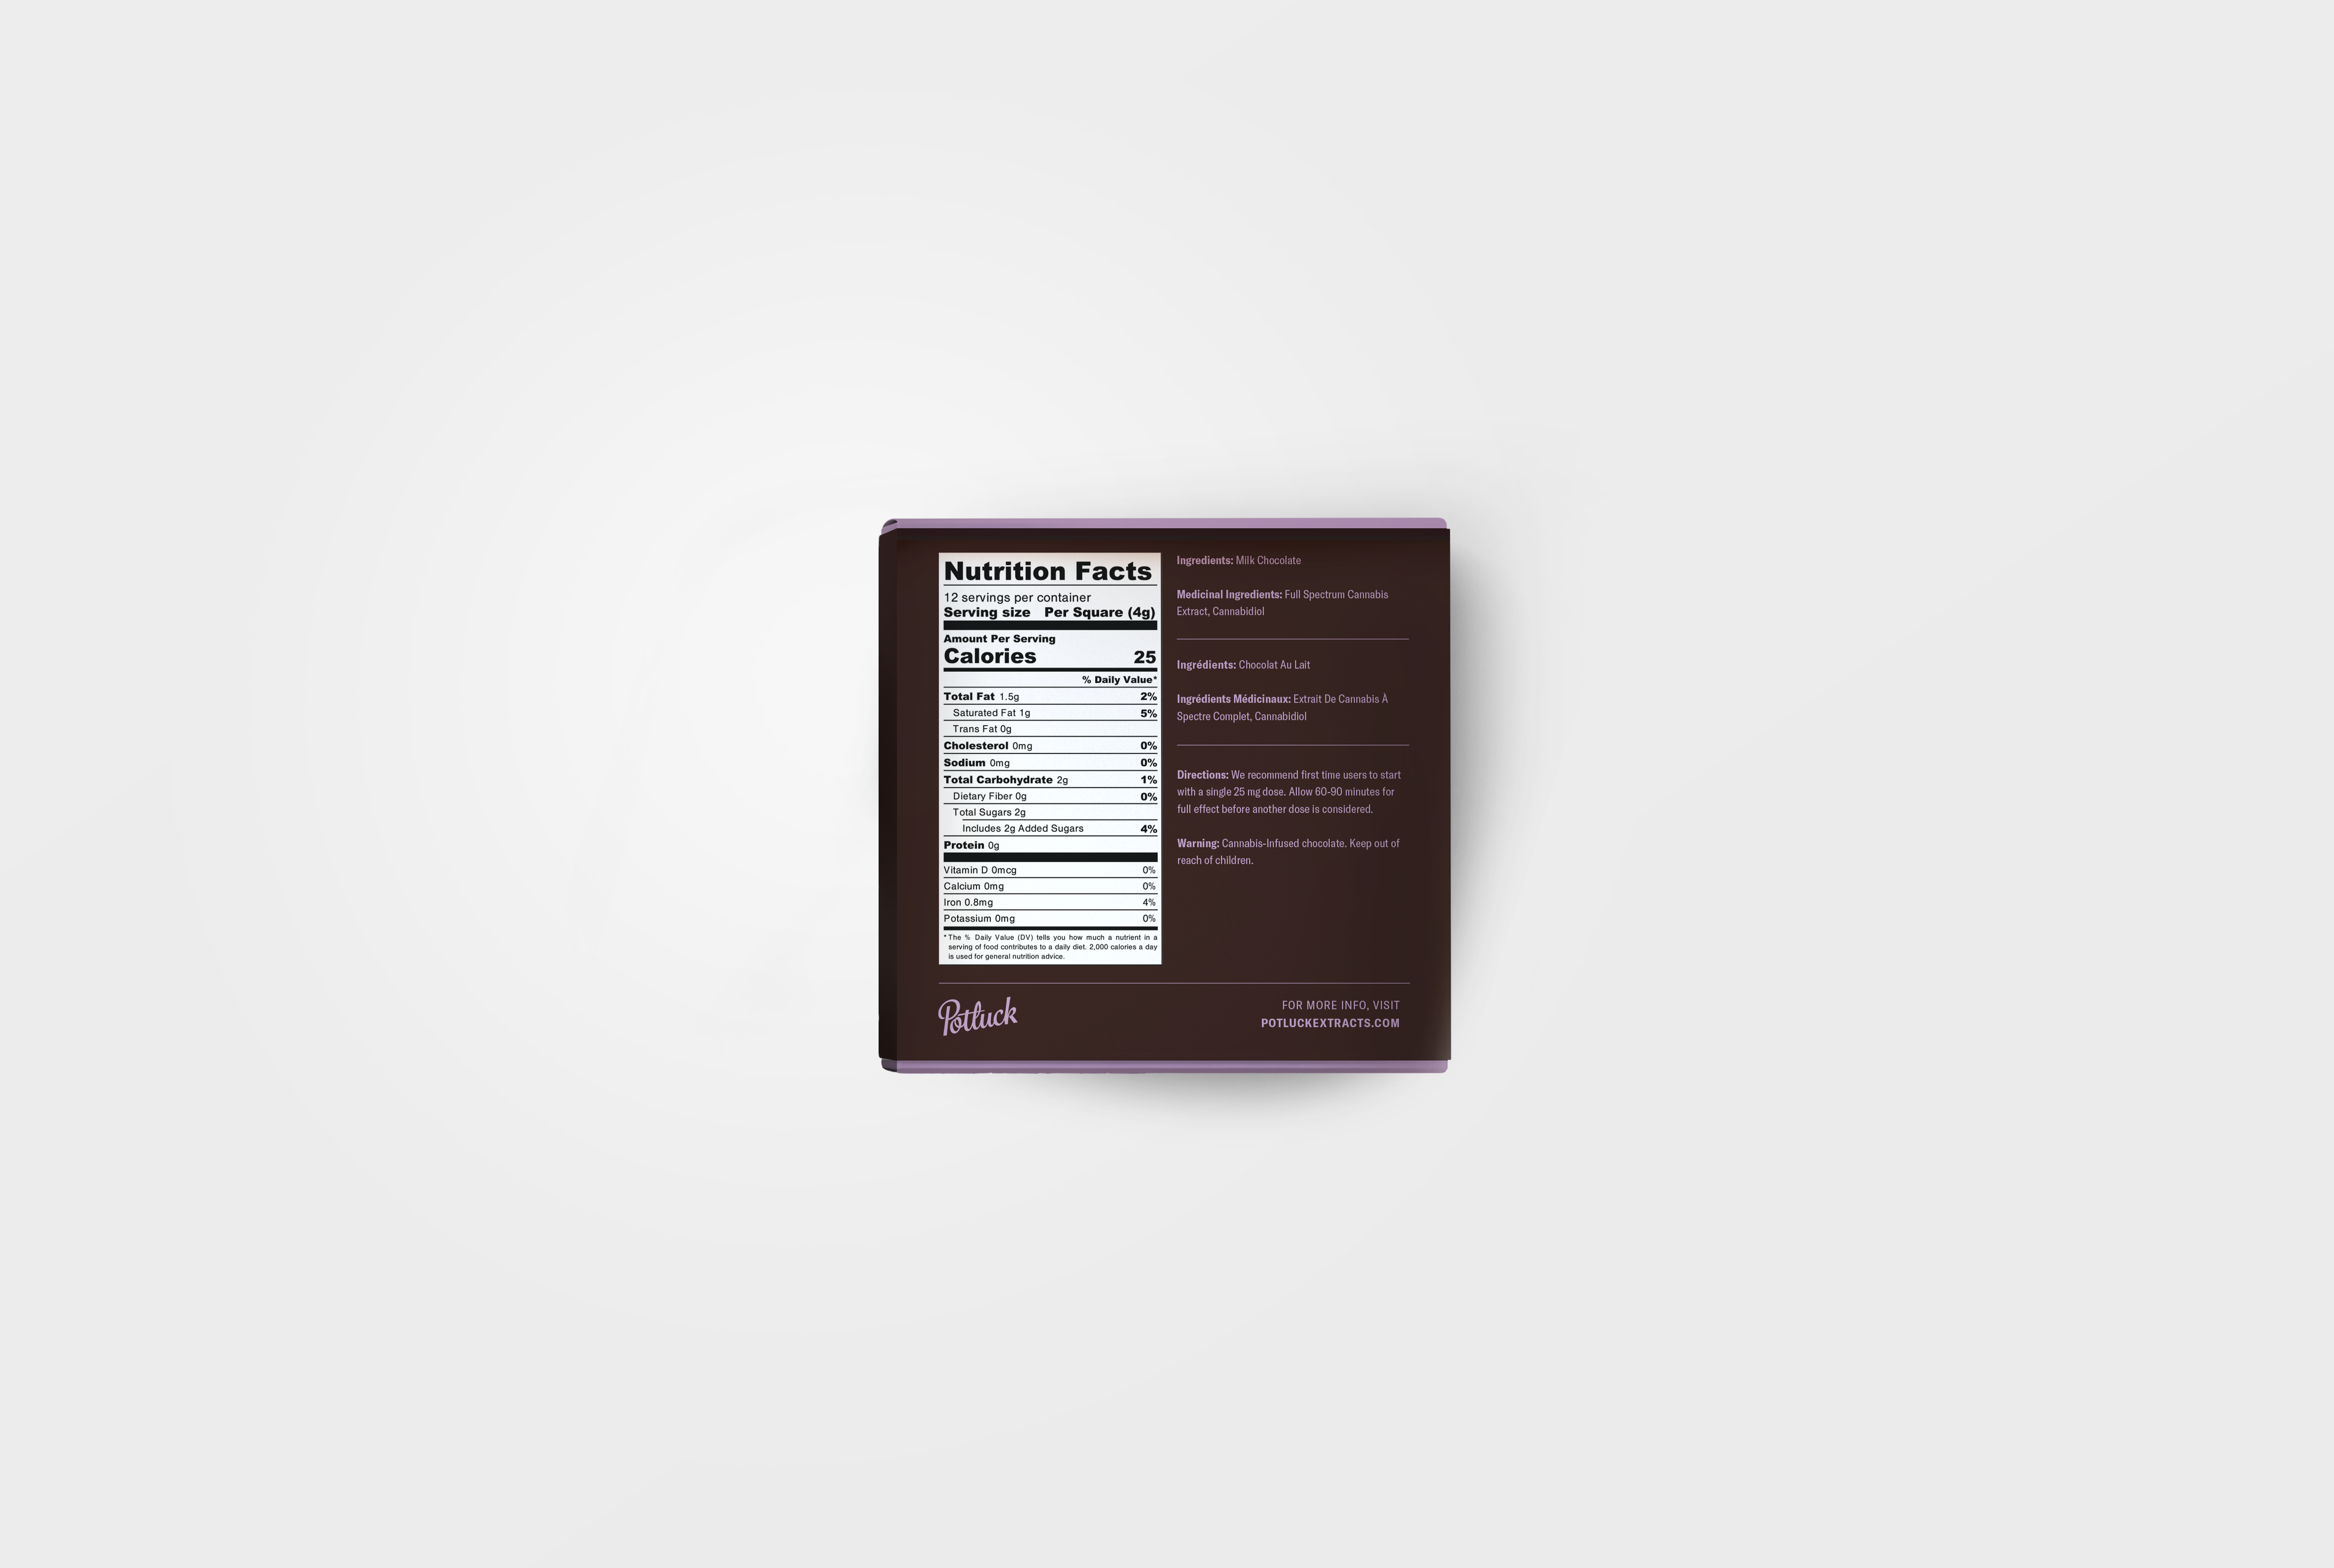The width and height of the screenshot is (2334, 1568).
Task: Click the FOR MORE INFO, VISIT text
Action: coord(1340,1005)
